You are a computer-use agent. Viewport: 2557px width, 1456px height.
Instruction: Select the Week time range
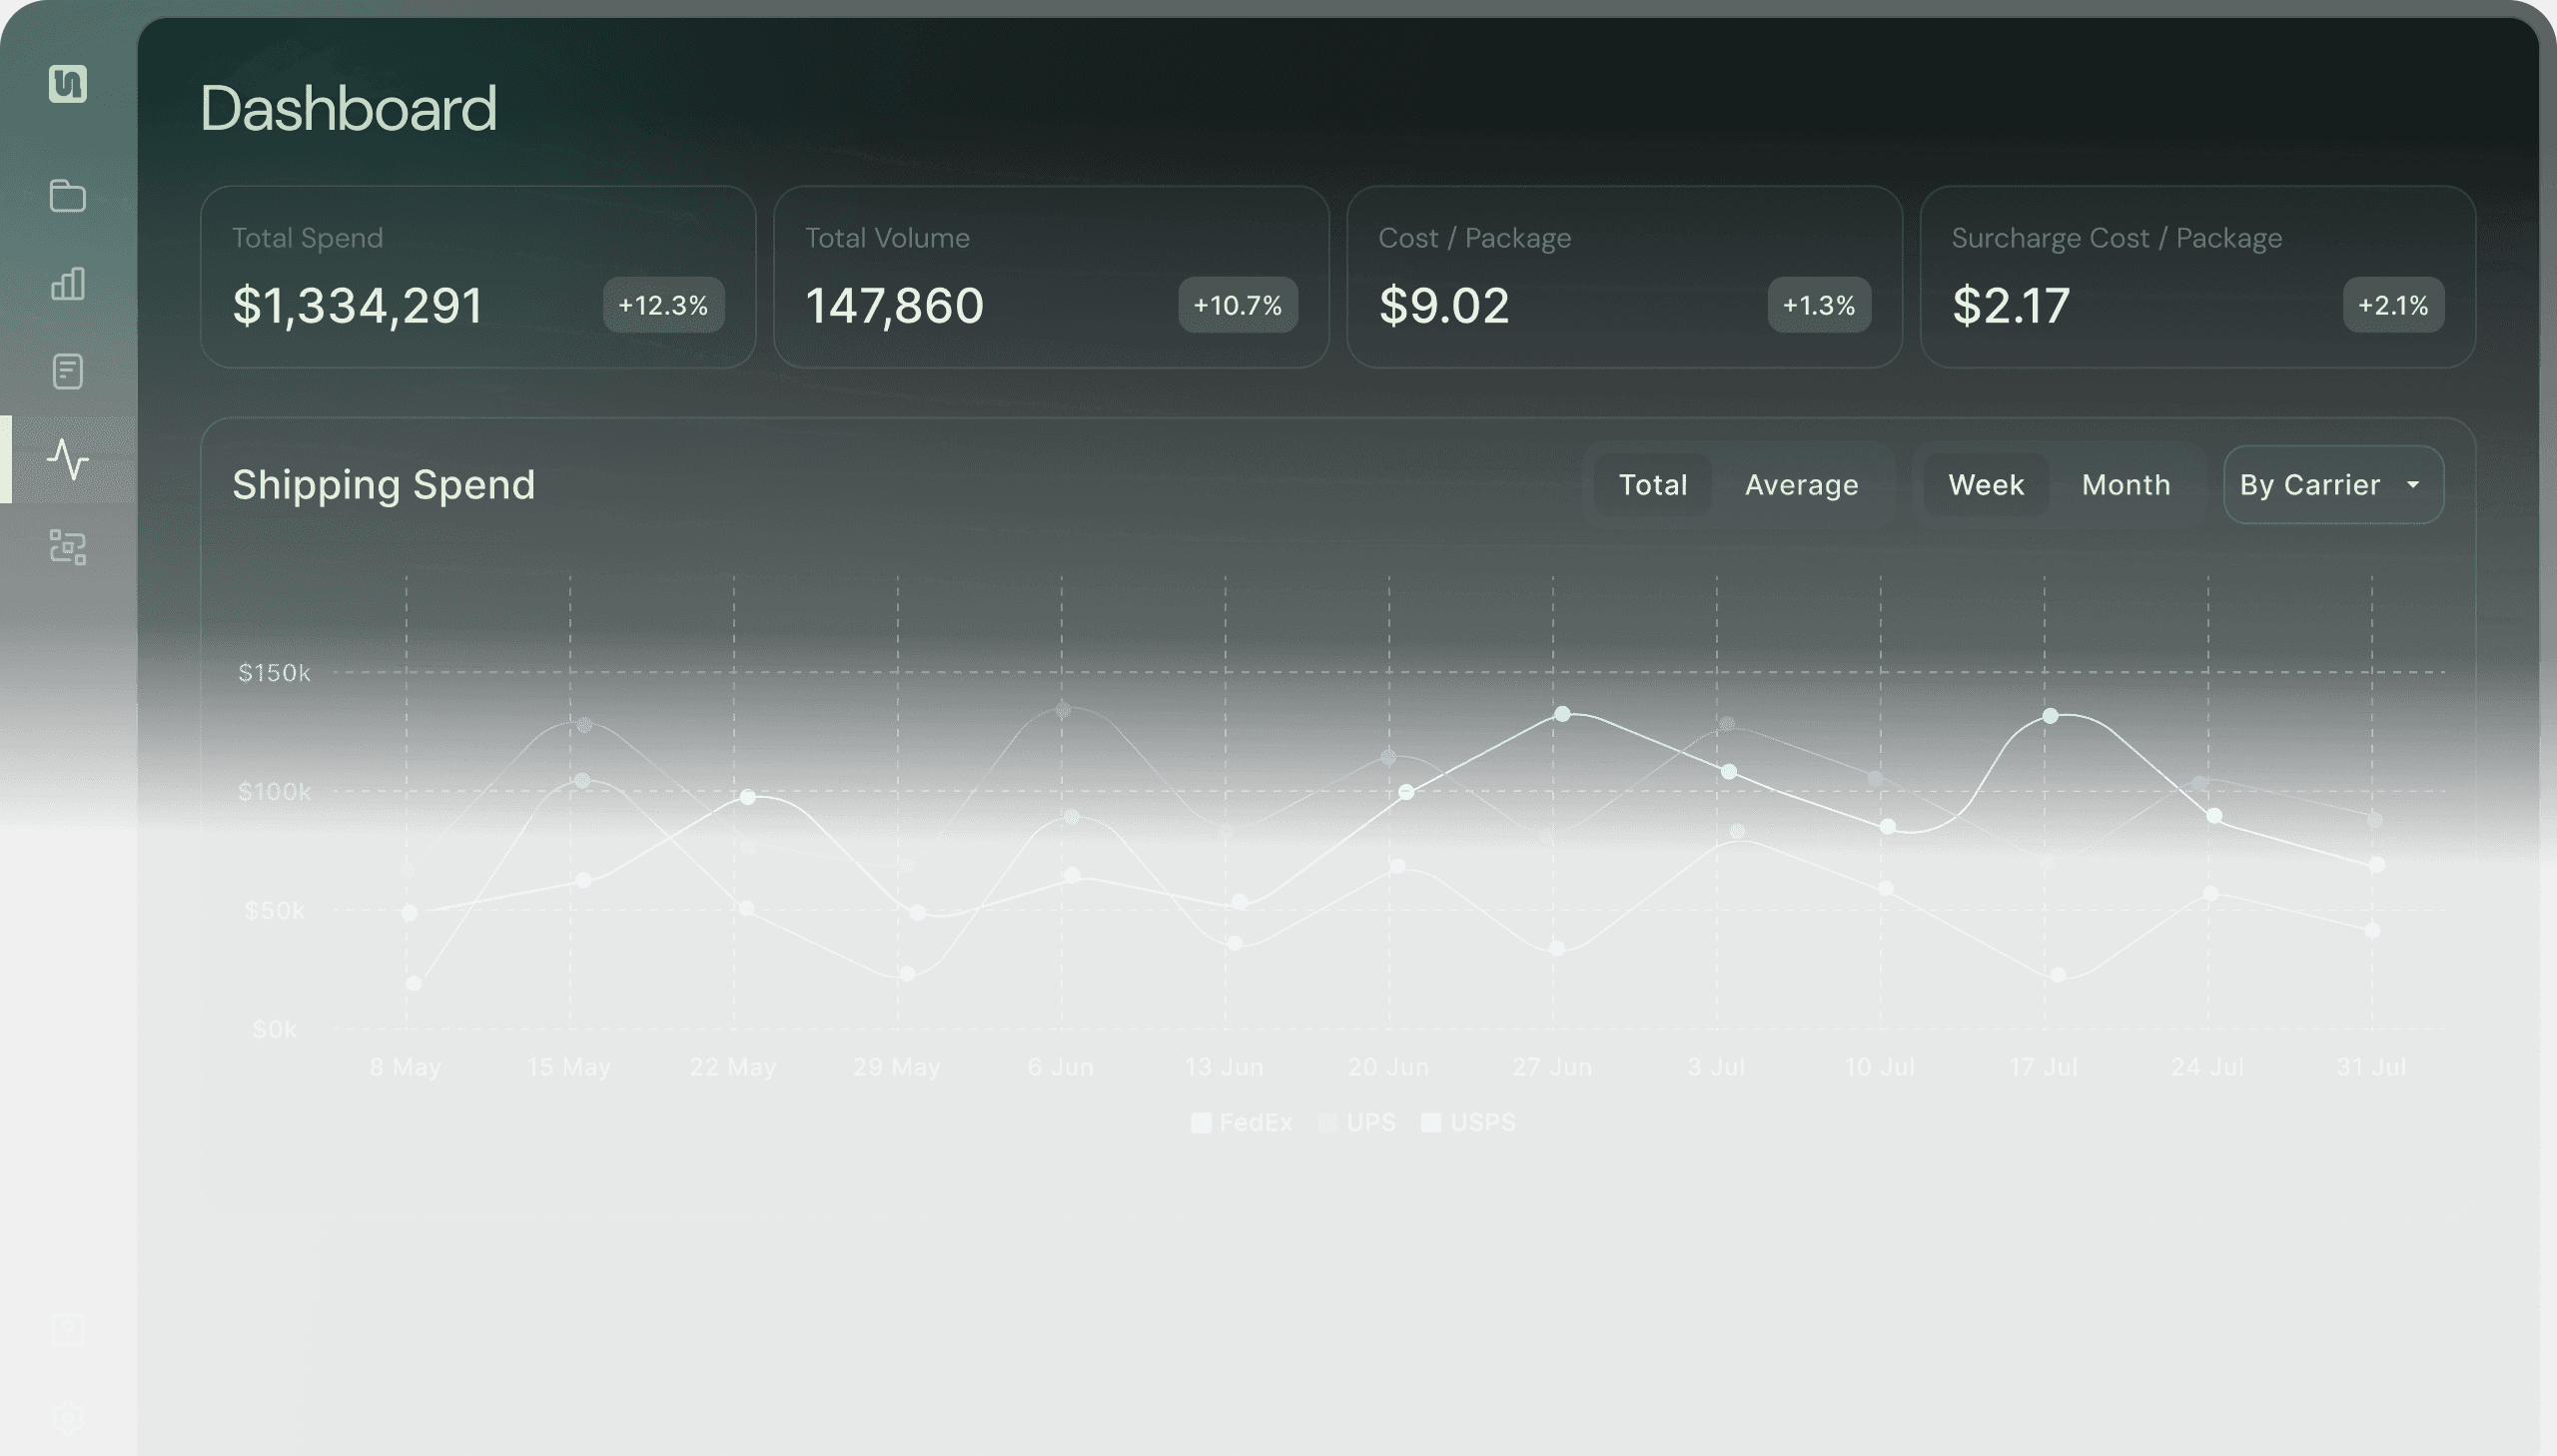(x=1985, y=485)
